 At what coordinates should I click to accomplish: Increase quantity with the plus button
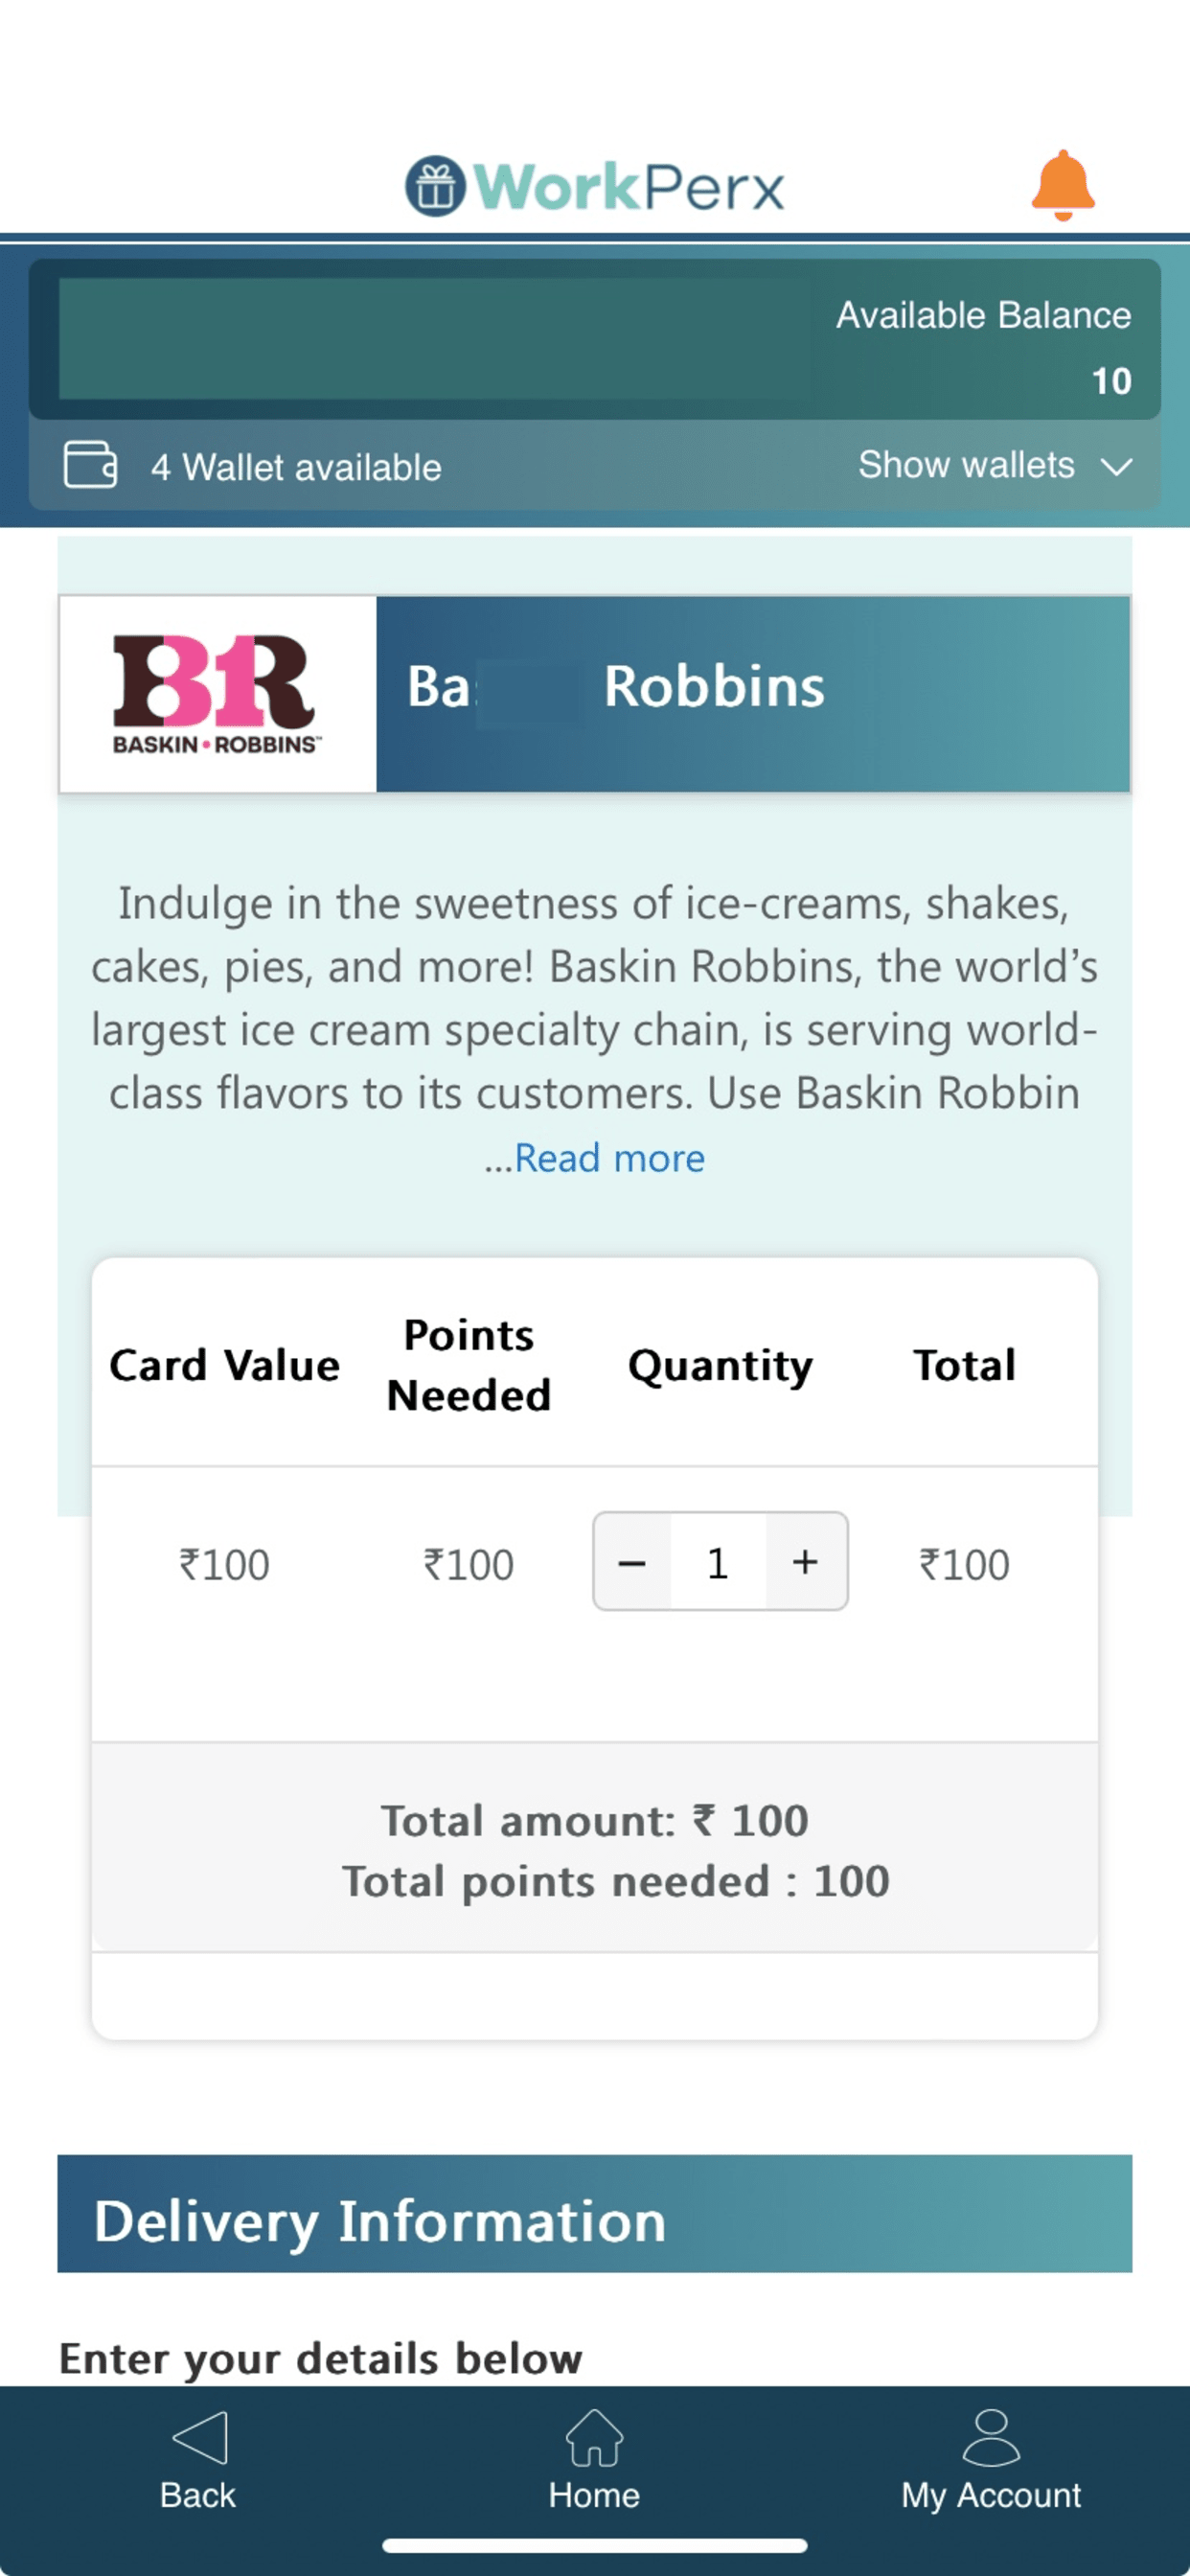806,1561
